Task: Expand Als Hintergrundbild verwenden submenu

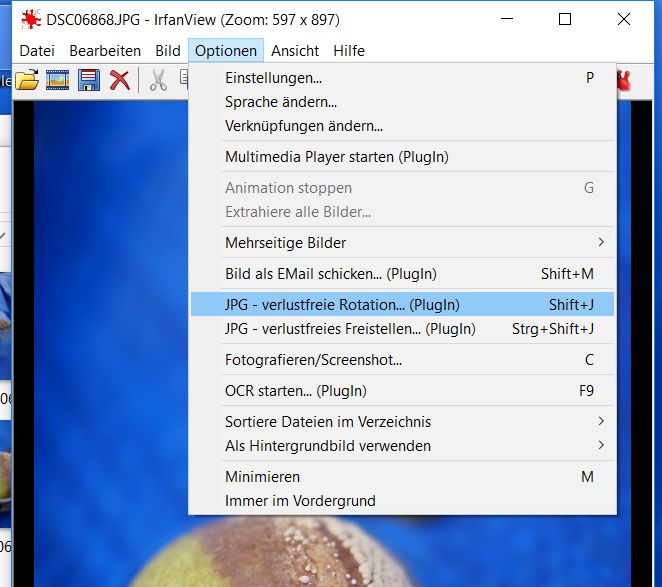Action: [402, 446]
